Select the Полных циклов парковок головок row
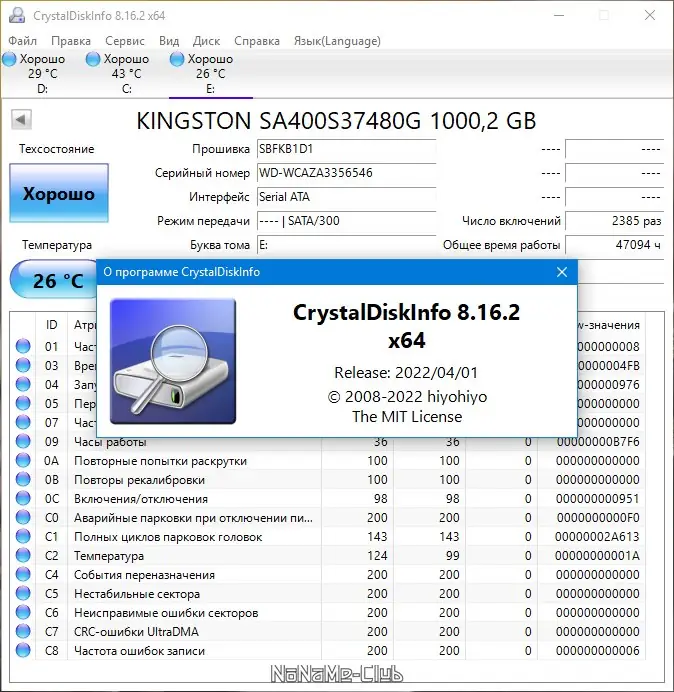674x692 pixels. (328, 536)
